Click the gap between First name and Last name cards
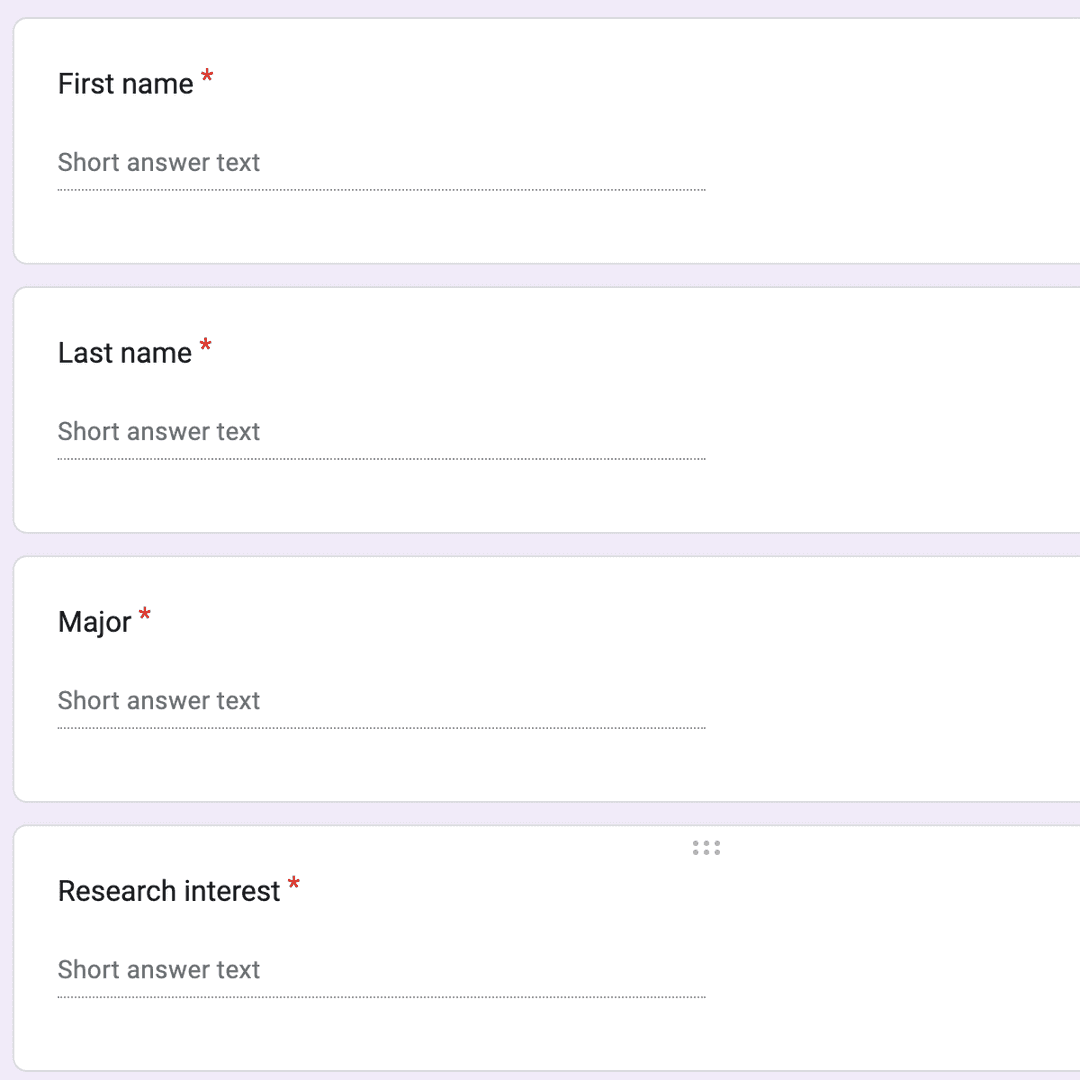1080x1080 pixels. [540, 276]
